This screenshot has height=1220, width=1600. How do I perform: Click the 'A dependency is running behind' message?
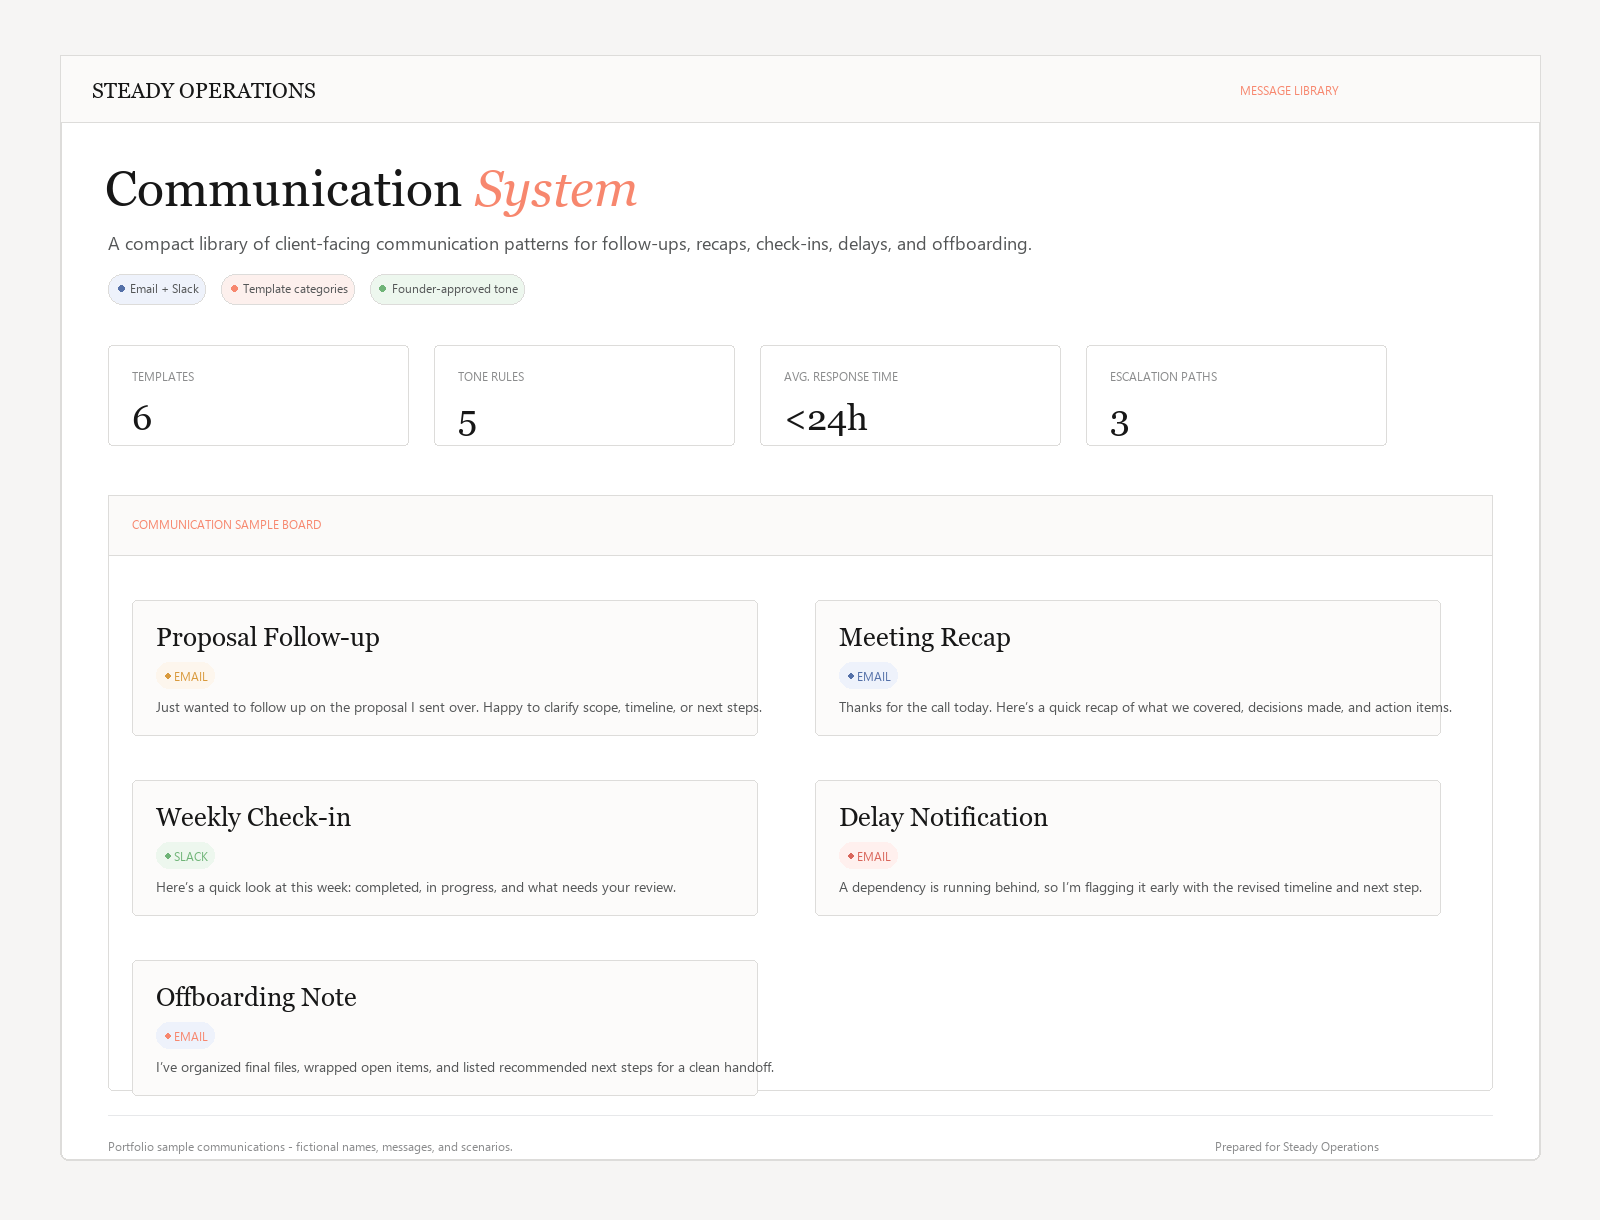pyautogui.click(x=1130, y=887)
